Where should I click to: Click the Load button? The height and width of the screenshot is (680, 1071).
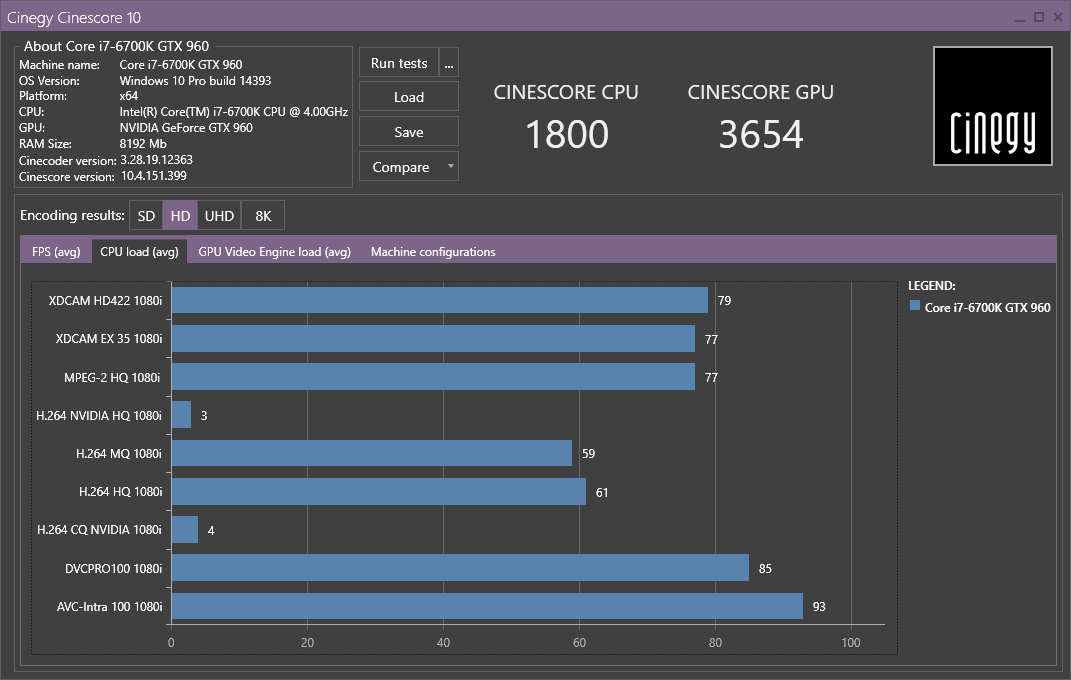(408, 97)
